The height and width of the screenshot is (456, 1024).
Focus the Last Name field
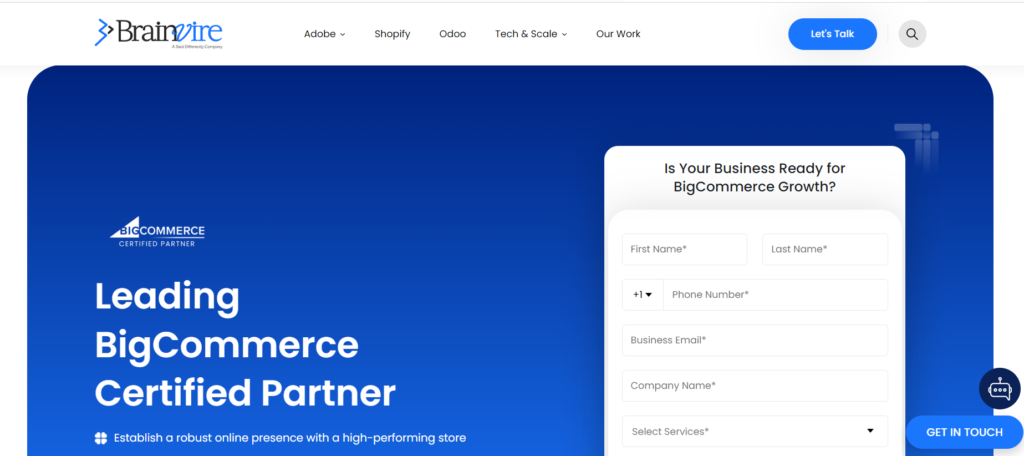coord(825,249)
